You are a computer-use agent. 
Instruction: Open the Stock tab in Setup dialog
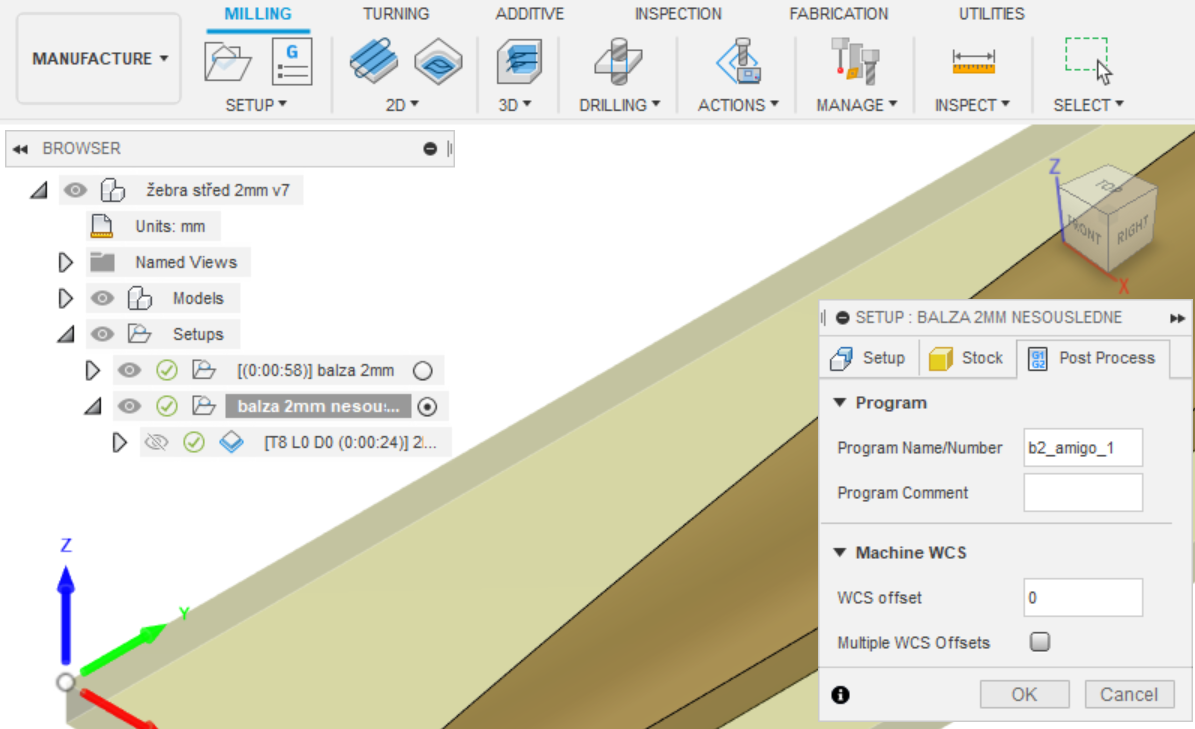[967, 358]
